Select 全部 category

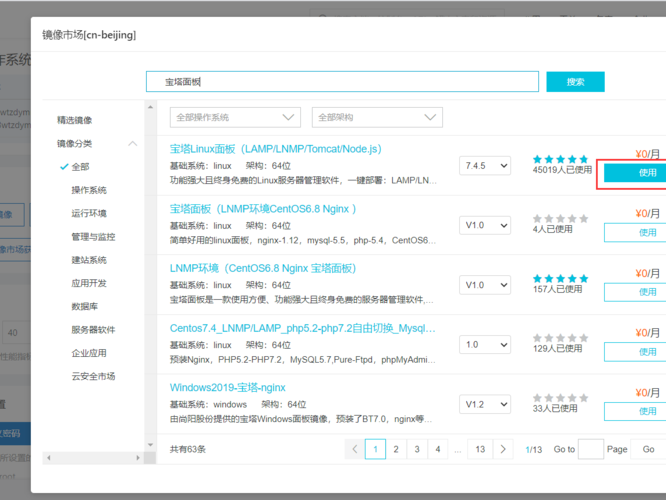[80, 167]
